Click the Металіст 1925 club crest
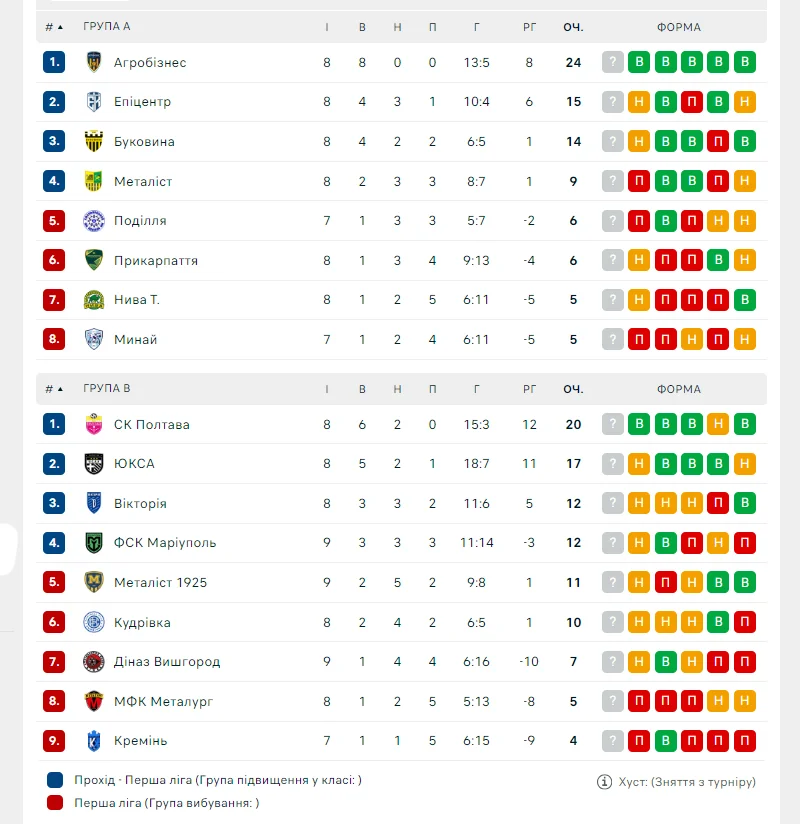The image size is (800, 824). (94, 582)
